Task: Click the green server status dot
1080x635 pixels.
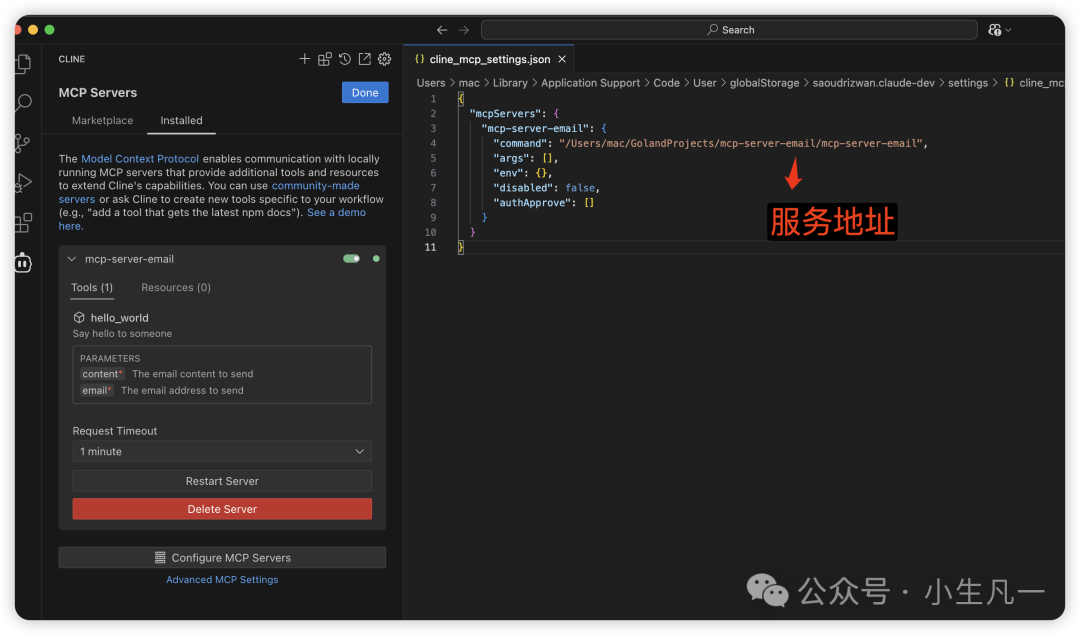Action: (x=376, y=259)
